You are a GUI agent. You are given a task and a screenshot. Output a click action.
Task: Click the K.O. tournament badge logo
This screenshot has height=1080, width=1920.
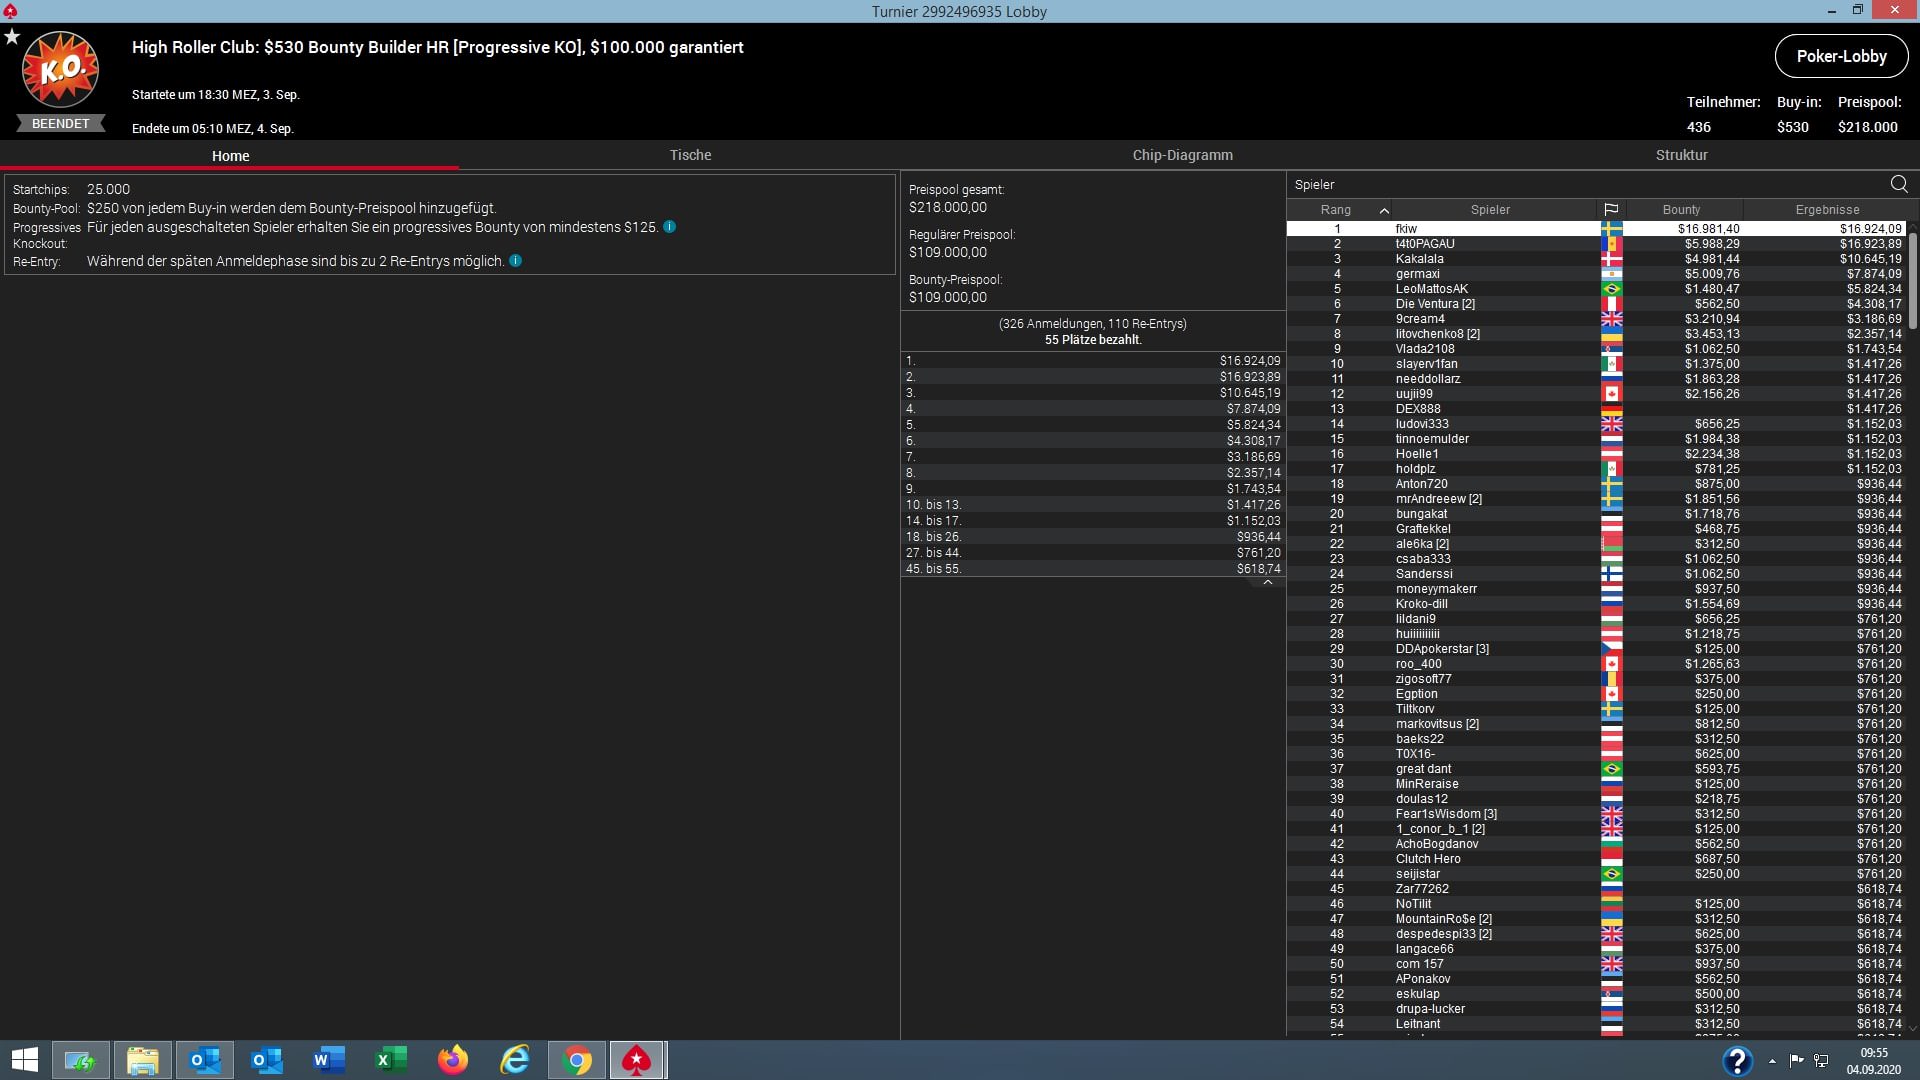pyautogui.click(x=60, y=70)
